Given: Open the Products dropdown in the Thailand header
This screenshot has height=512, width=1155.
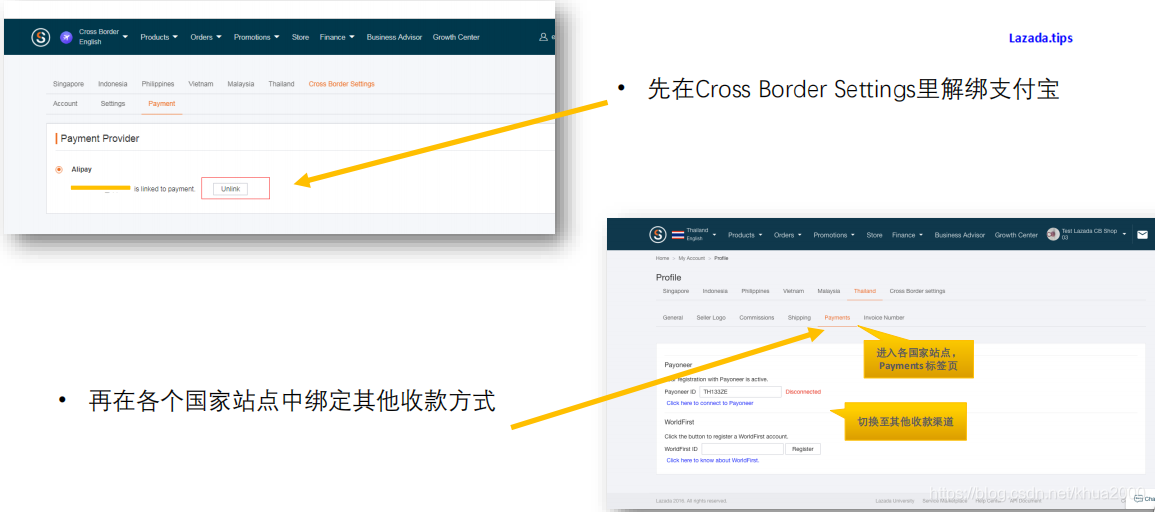Looking at the screenshot, I should 745,235.
